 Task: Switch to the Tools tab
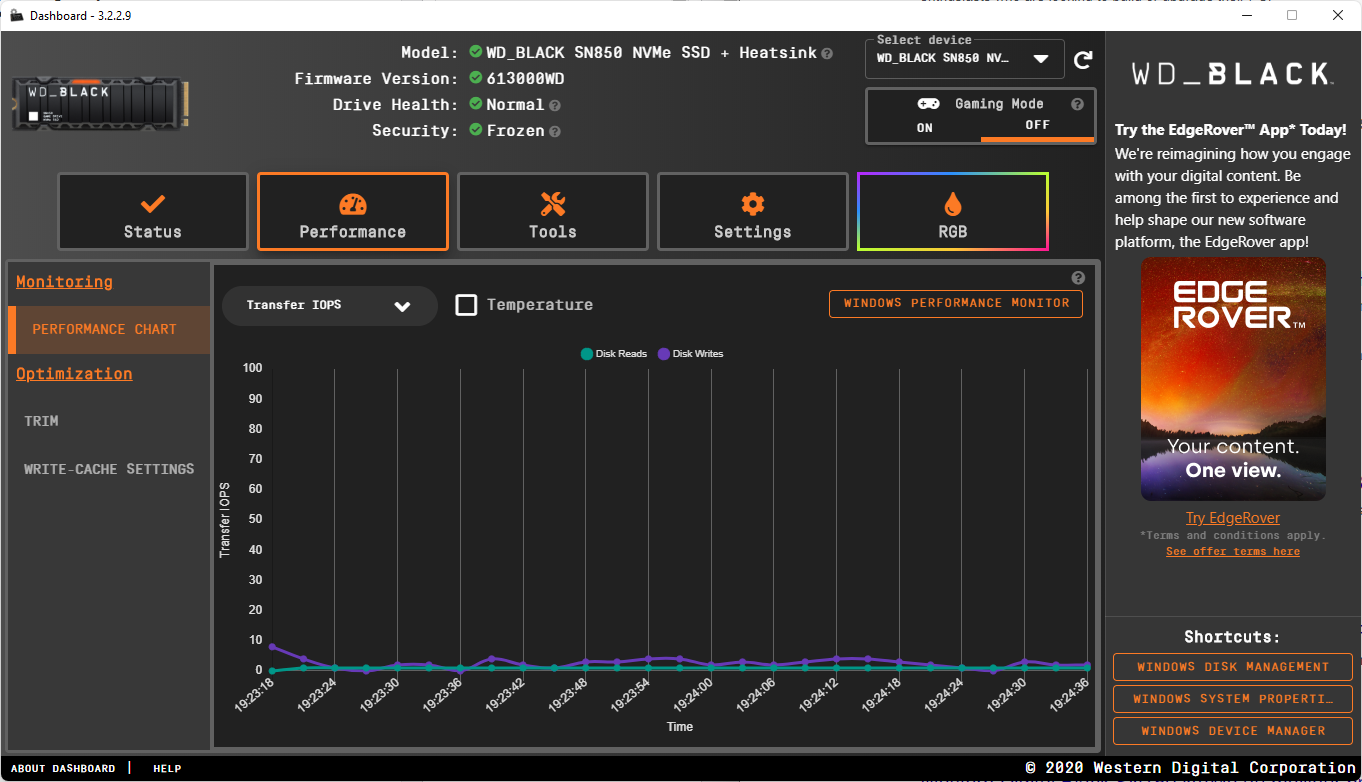pos(553,212)
